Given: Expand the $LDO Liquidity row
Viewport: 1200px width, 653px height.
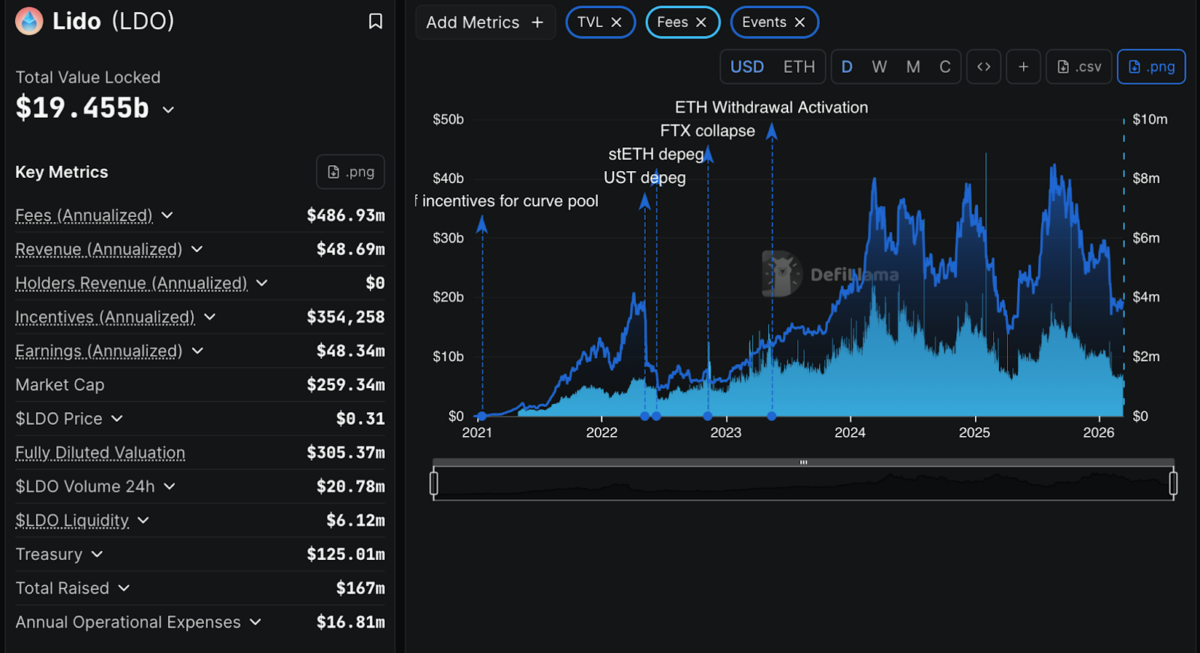Looking at the screenshot, I should 143,520.
